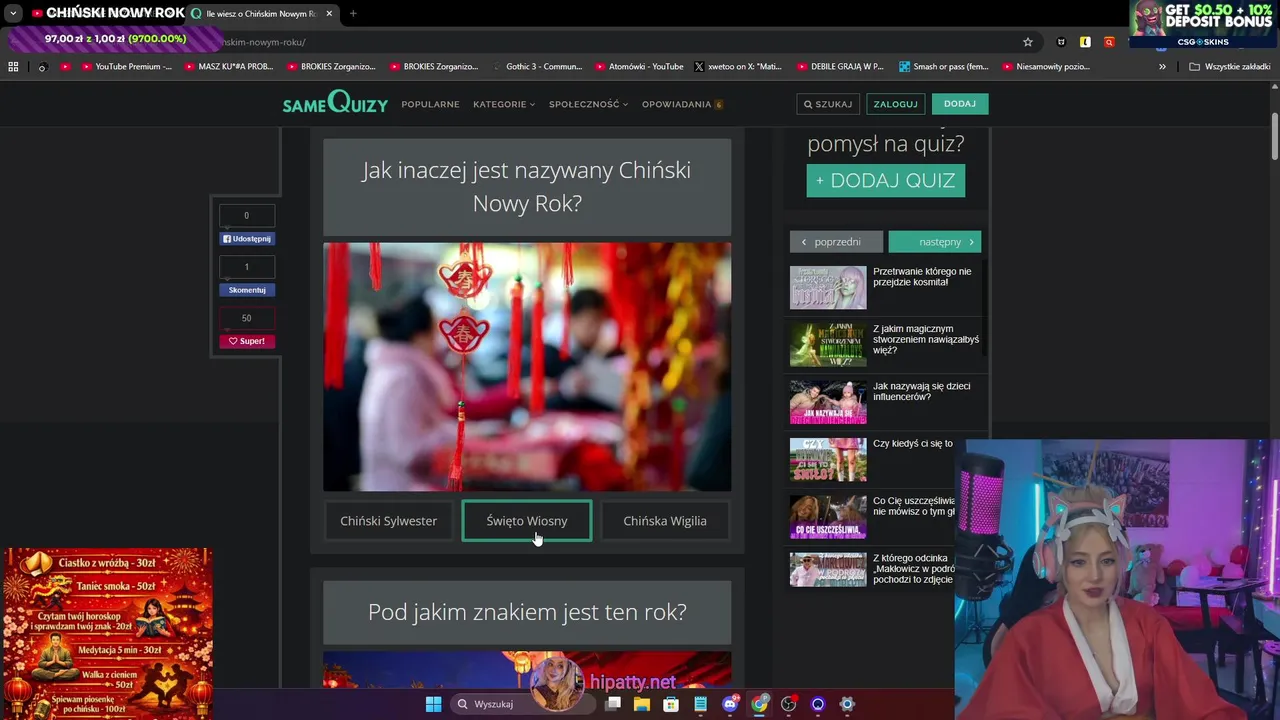1280x720 pixels.
Task: Select the answer Chińska Wigilia
Action: click(x=665, y=521)
